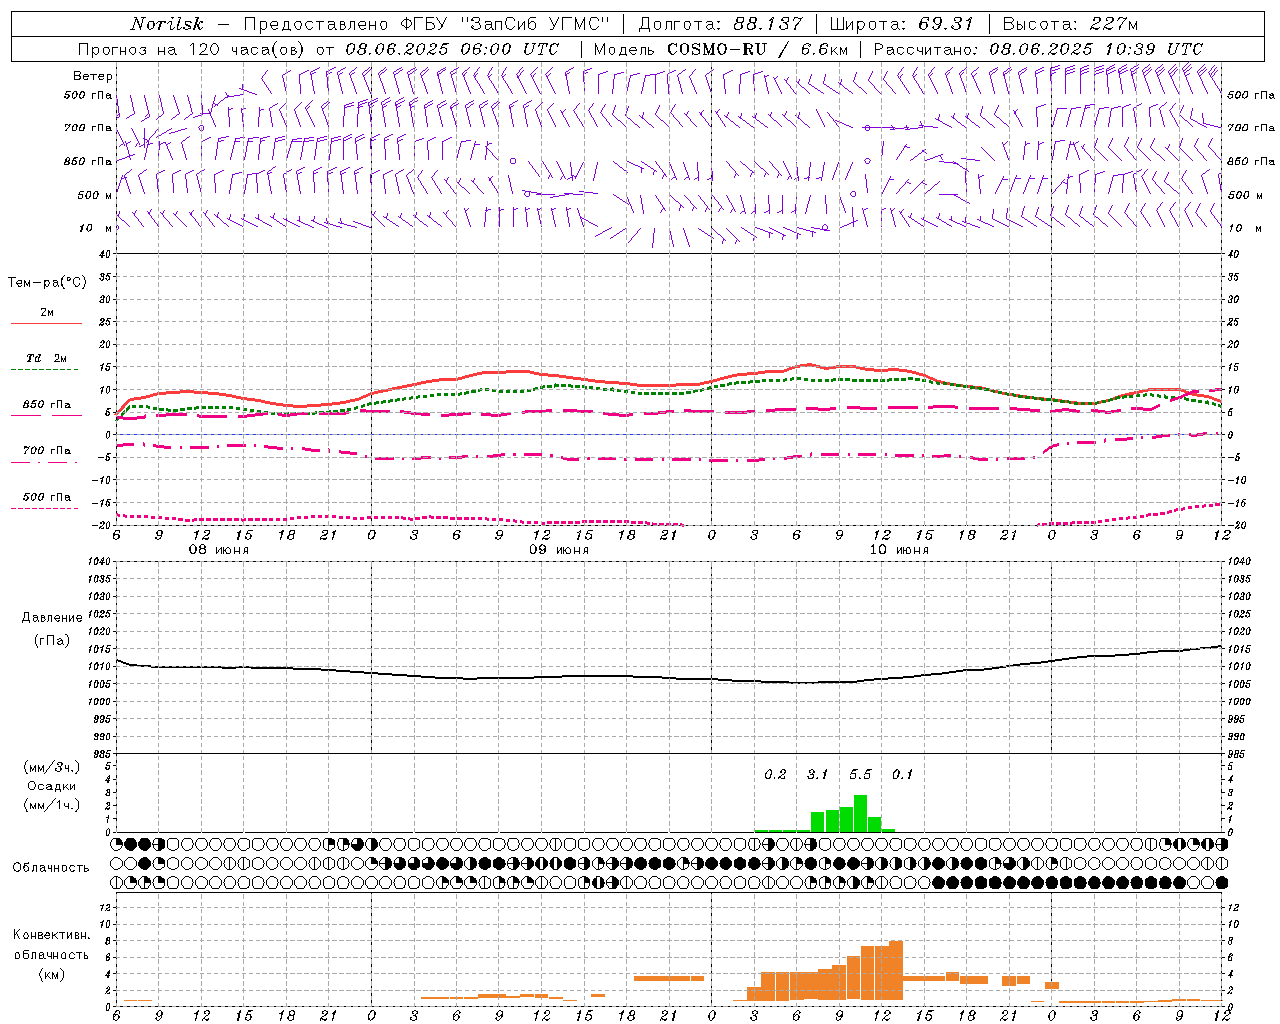Click the tallest orange convective cloud bar
The image size is (1280, 1024).
coord(896,970)
